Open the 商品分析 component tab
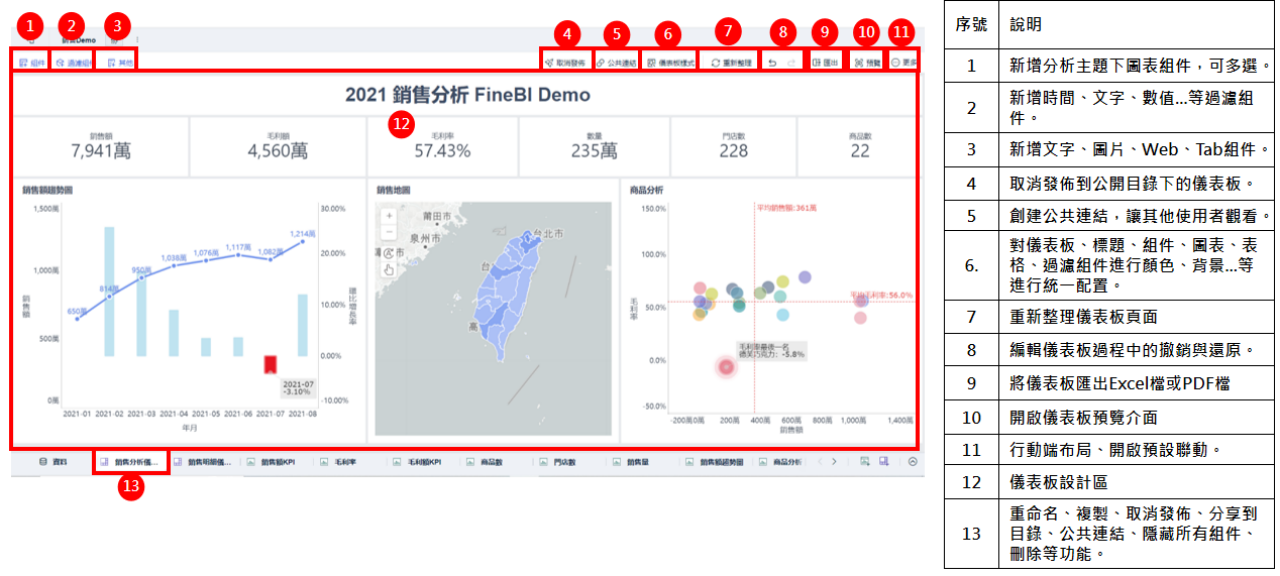 pos(781,462)
